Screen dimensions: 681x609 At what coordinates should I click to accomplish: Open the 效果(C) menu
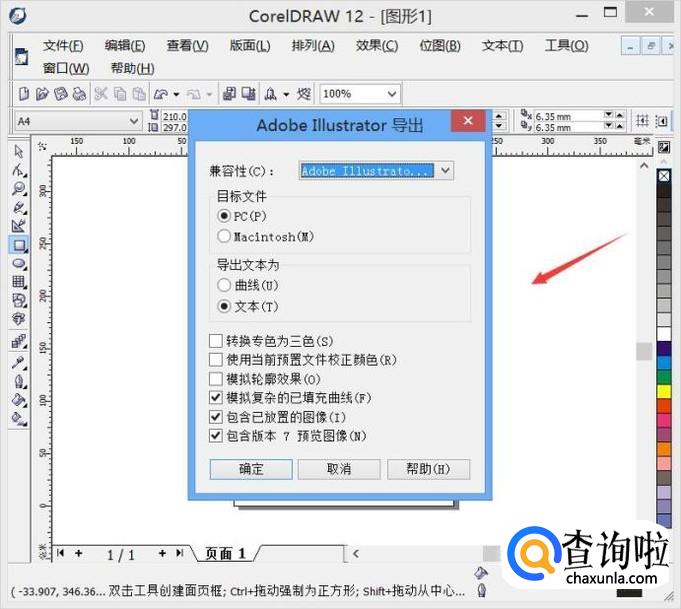377,46
